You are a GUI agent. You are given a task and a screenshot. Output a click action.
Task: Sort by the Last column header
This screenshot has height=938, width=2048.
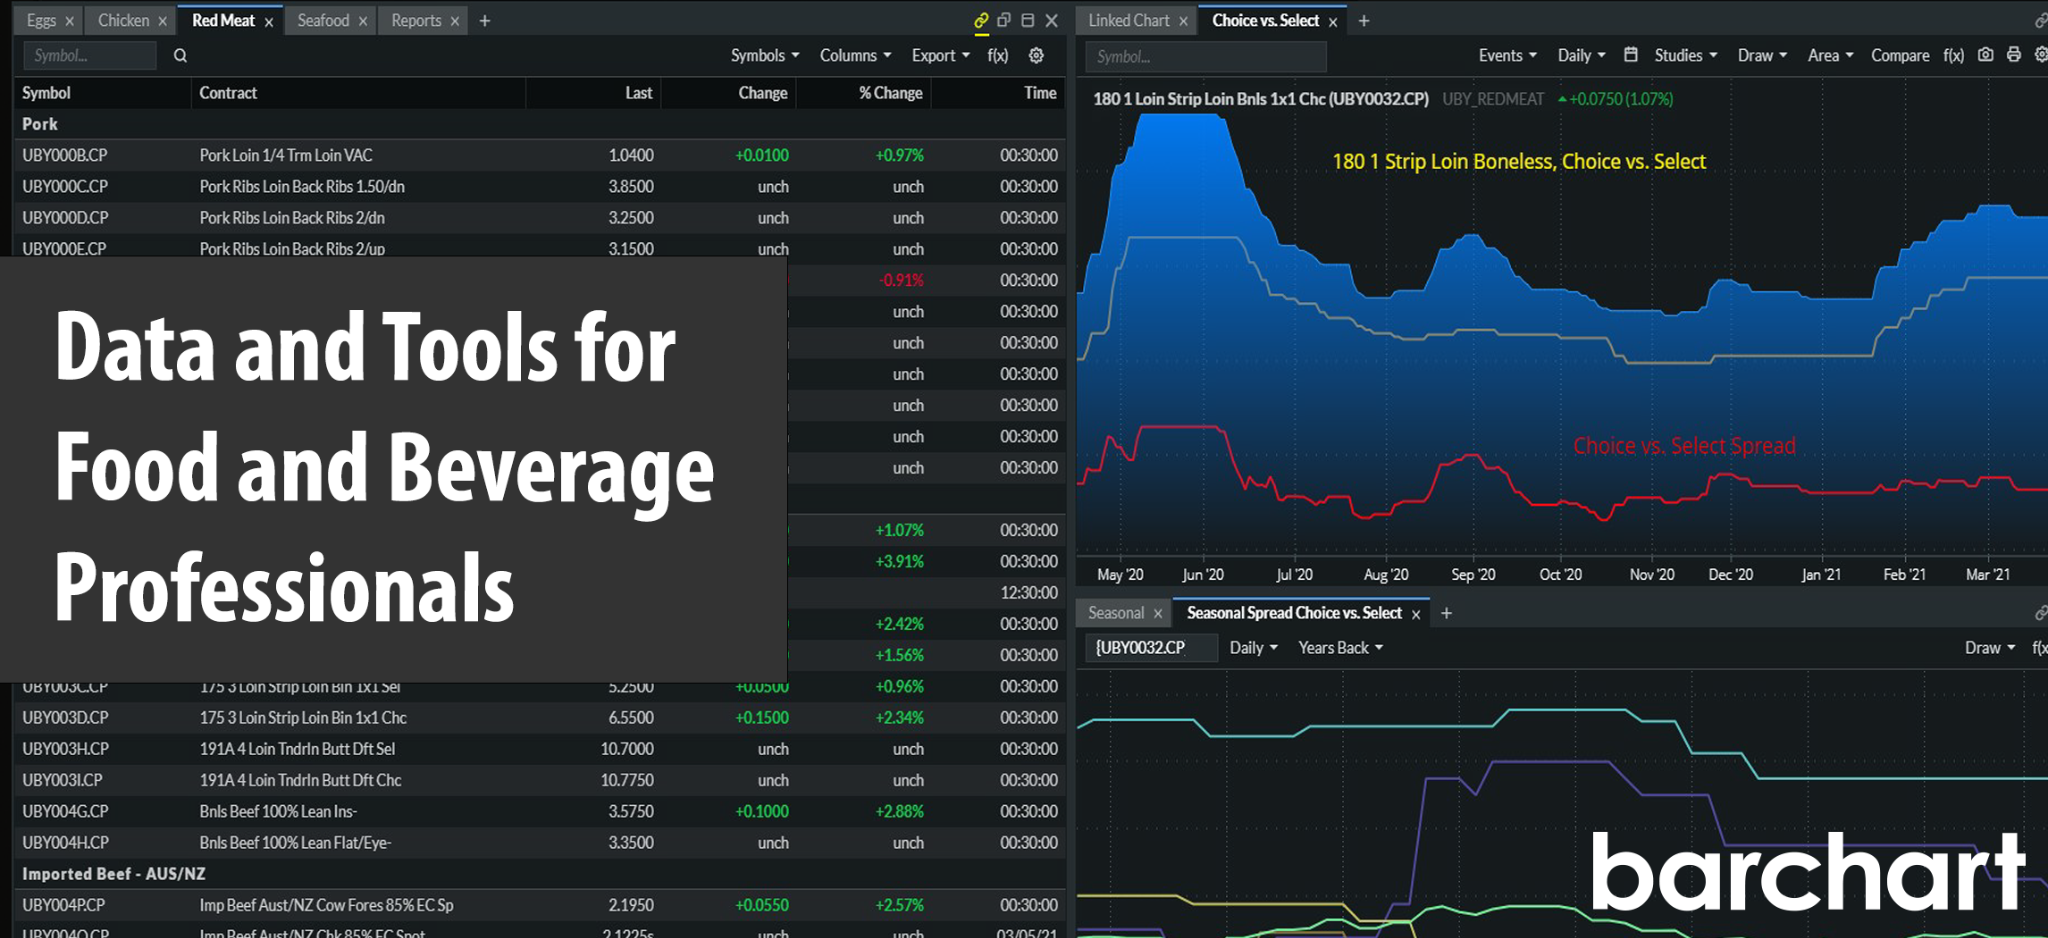pos(639,93)
